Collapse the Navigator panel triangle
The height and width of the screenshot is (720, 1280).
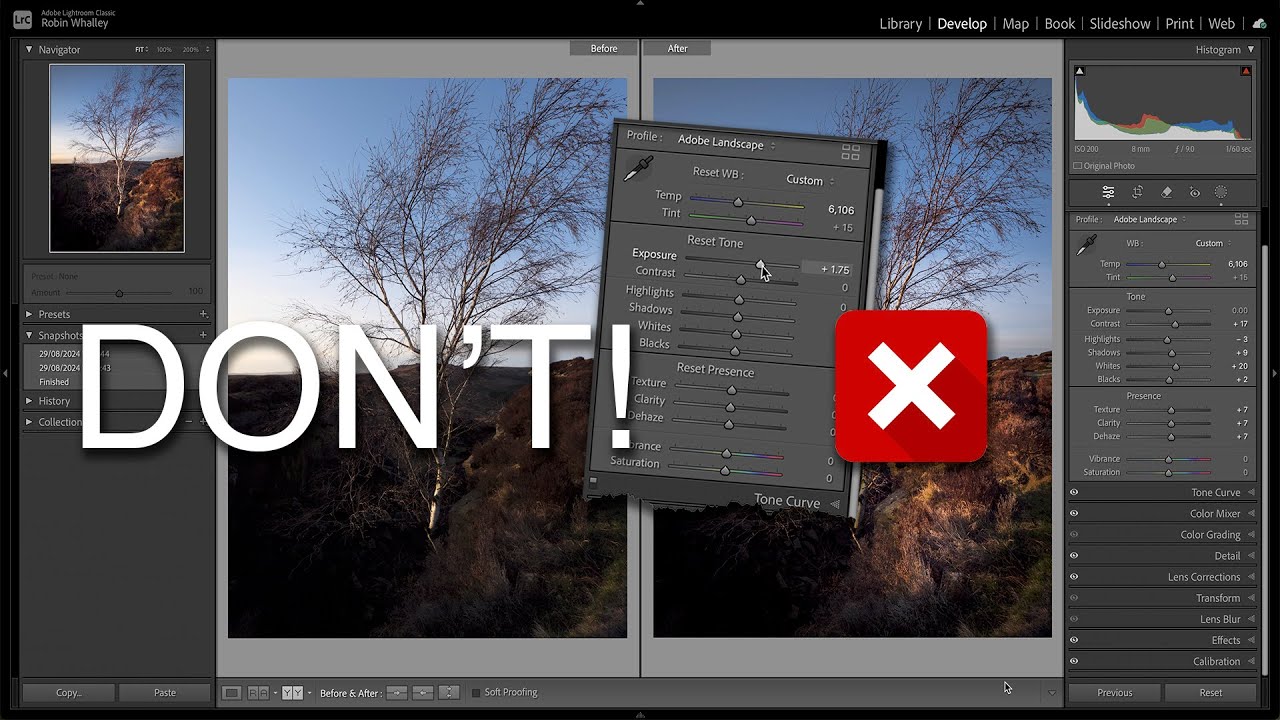point(29,49)
